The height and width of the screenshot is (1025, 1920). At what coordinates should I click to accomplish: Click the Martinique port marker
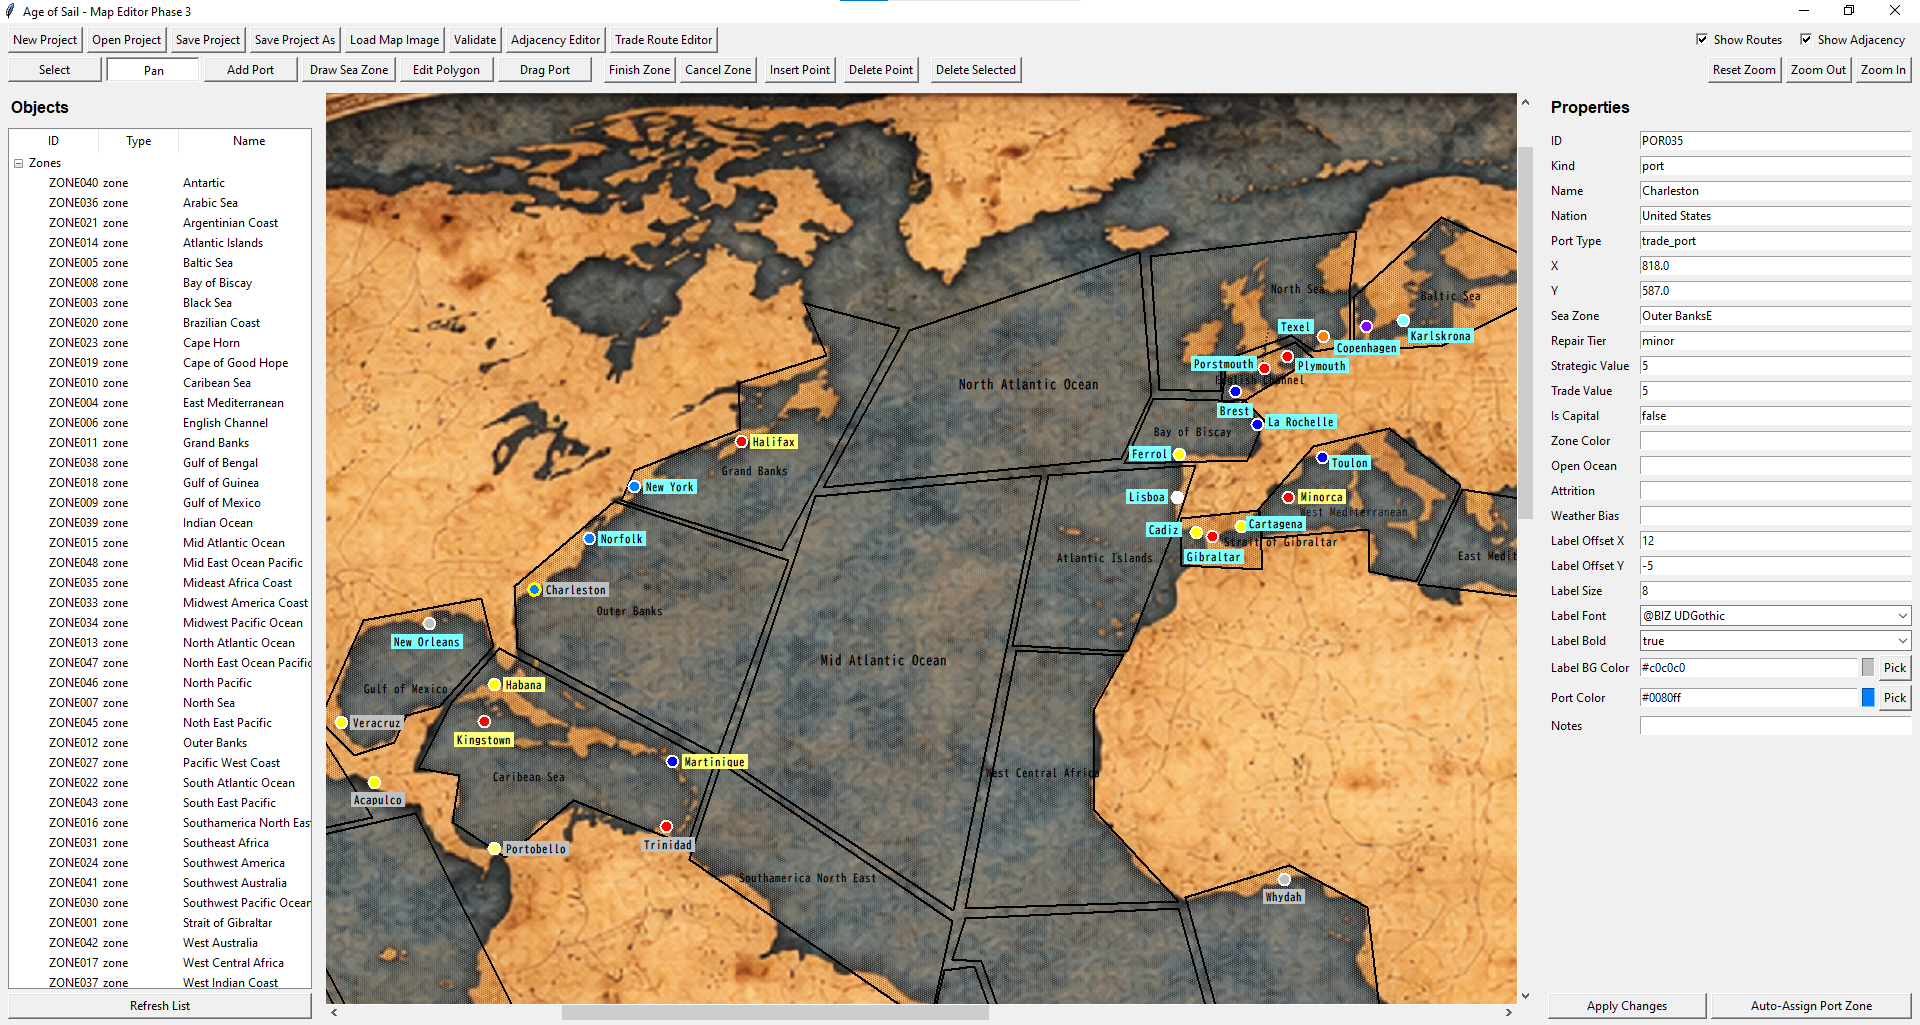coord(673,762)
